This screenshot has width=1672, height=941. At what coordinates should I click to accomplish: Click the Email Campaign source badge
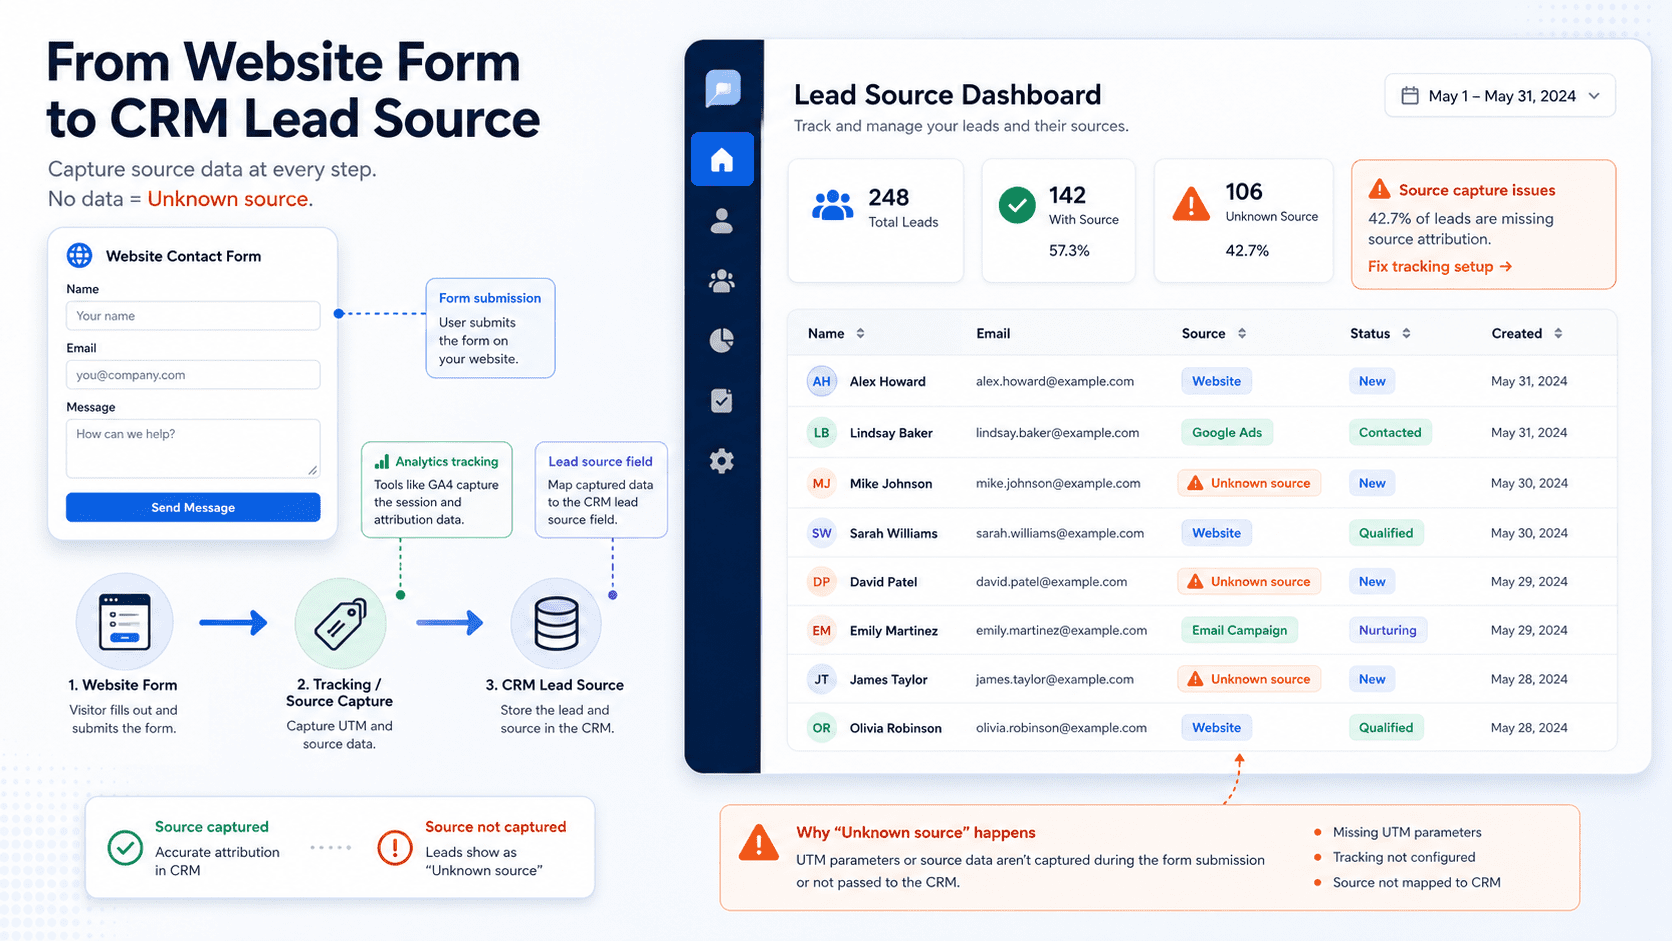(x=1239, y=631)
